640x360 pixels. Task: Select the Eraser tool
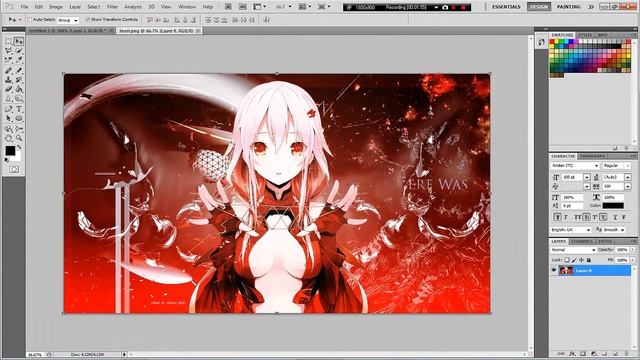pos(9,89)
